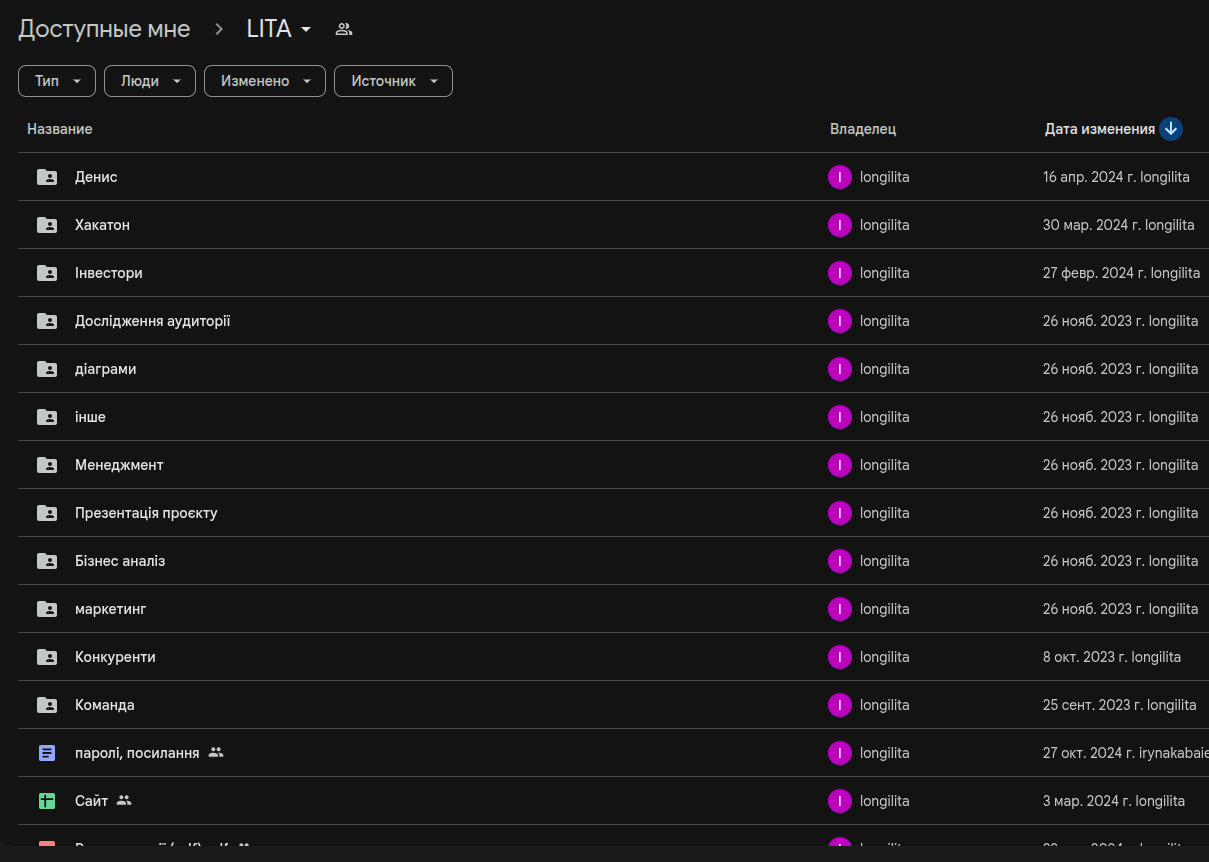
Task: Go to Доступные мне breadcrumb
Action: click(104, 29)
